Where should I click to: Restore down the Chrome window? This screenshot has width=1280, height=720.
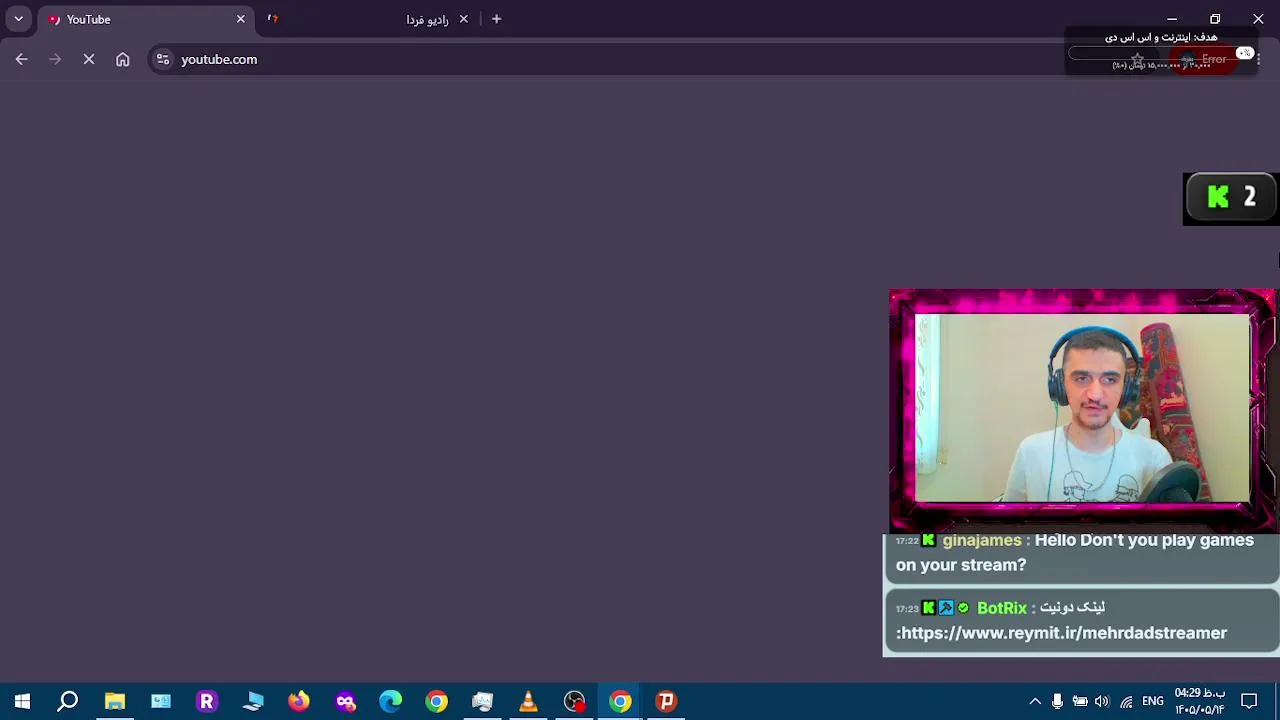pos(1215,19)
